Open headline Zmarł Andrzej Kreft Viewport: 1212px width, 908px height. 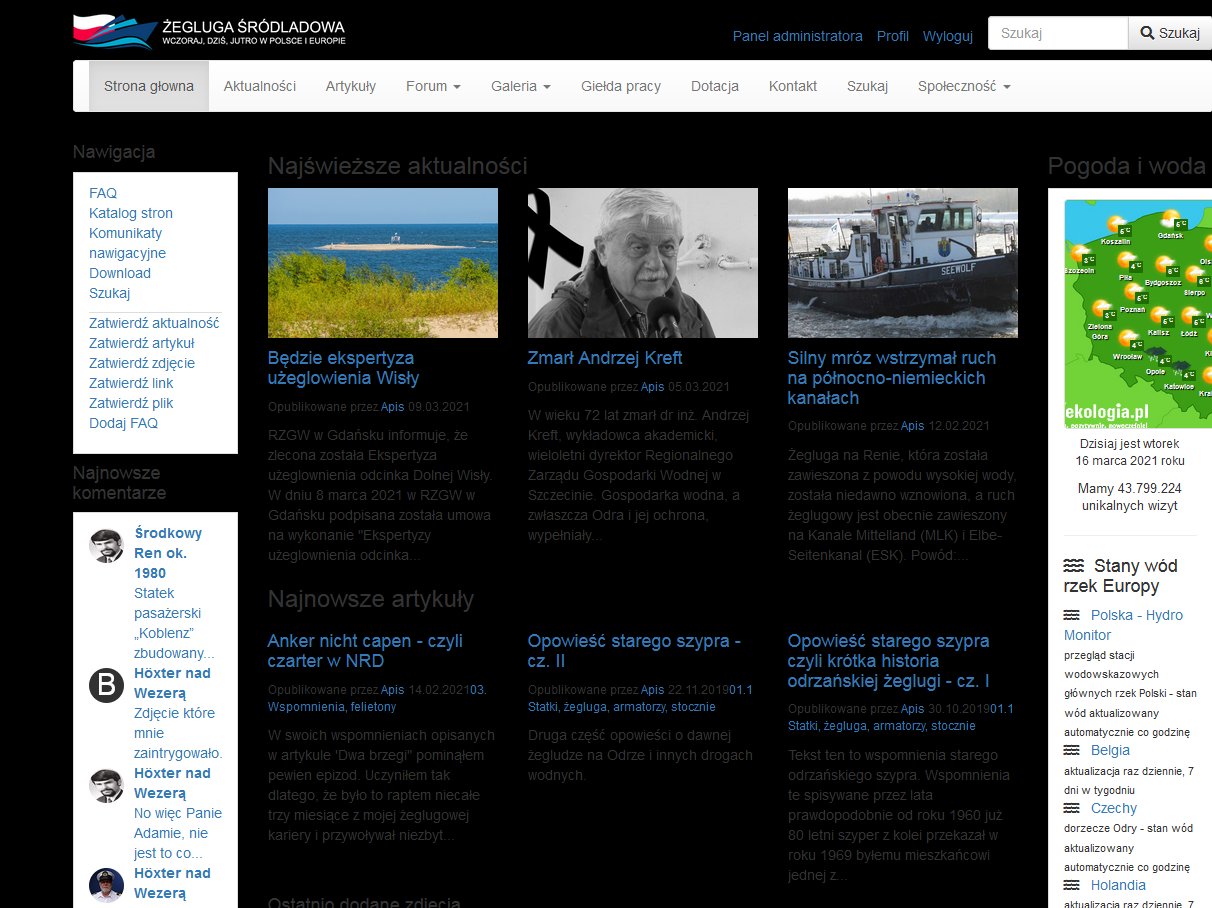click(x=605, y=358)
